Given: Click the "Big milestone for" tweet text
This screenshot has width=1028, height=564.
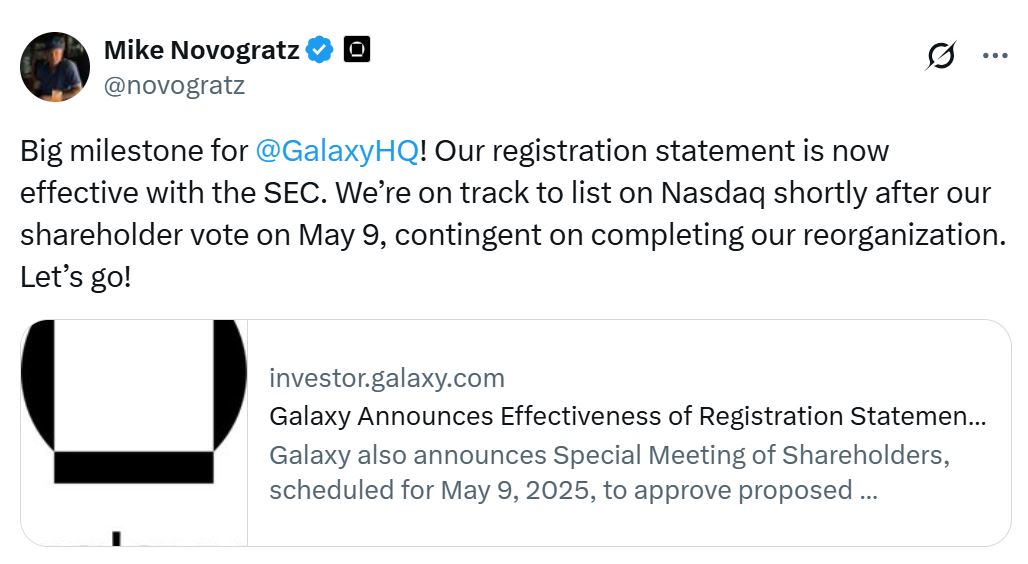Looking at the screenshot, I should coord(134,151).
